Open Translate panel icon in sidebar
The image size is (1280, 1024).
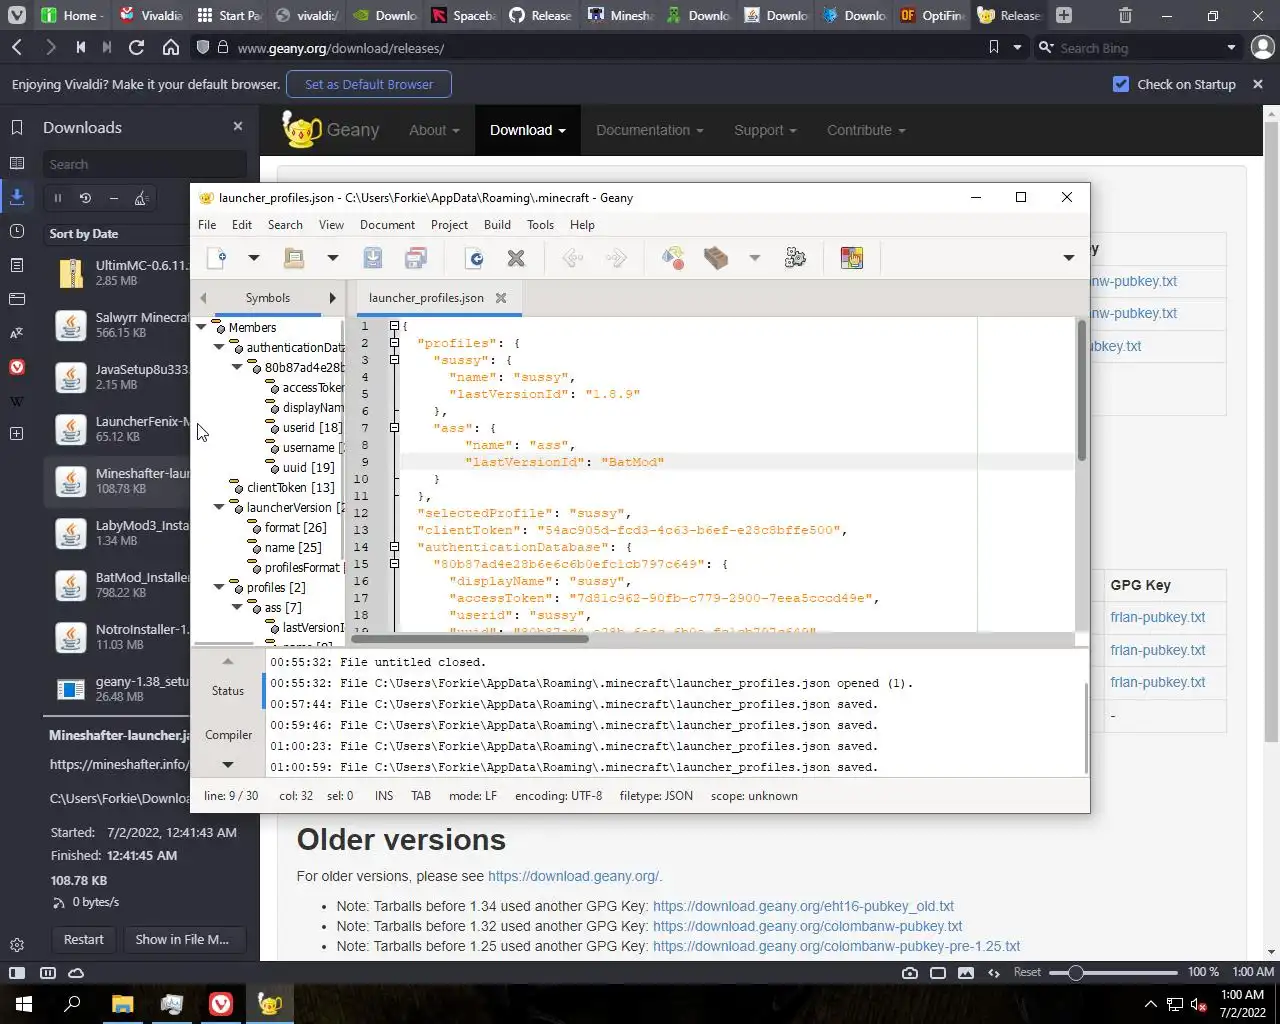click(x=17, y=333)
